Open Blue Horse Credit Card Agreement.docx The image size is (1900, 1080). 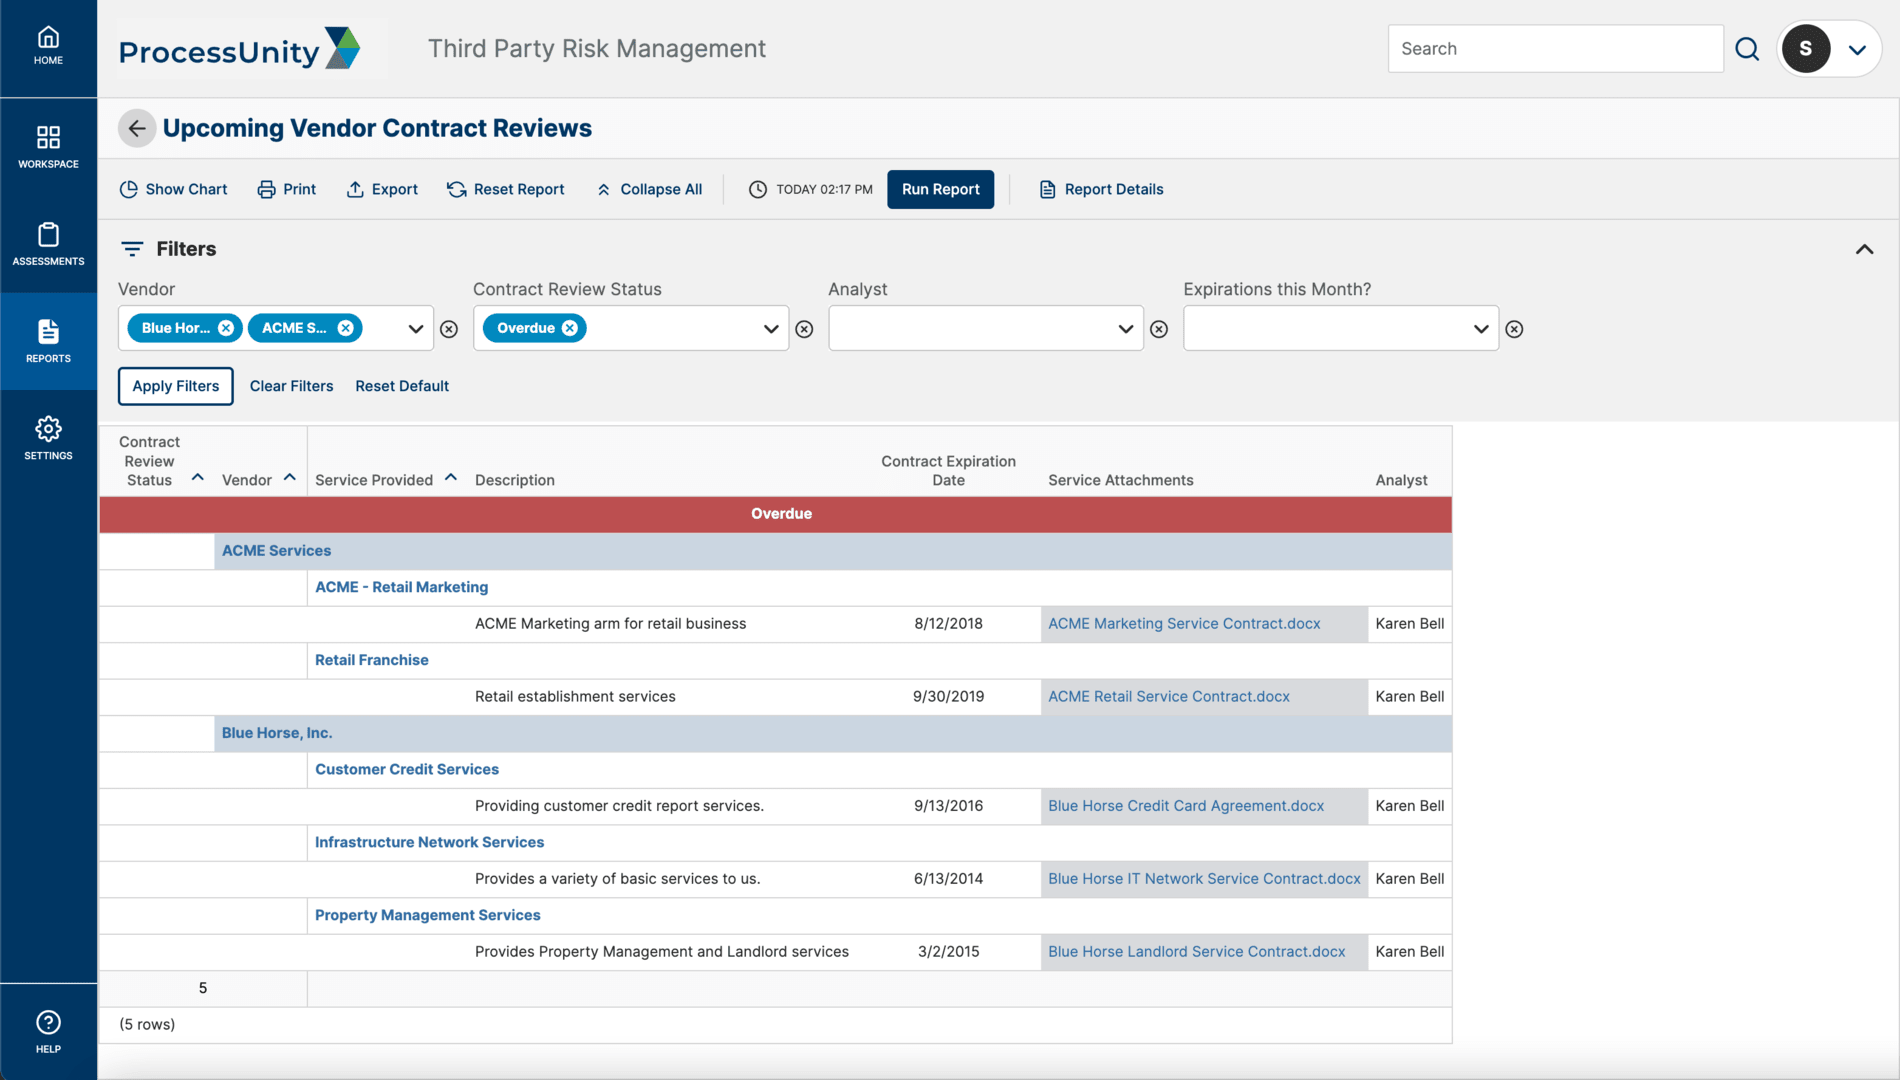tap(1186, 806)
